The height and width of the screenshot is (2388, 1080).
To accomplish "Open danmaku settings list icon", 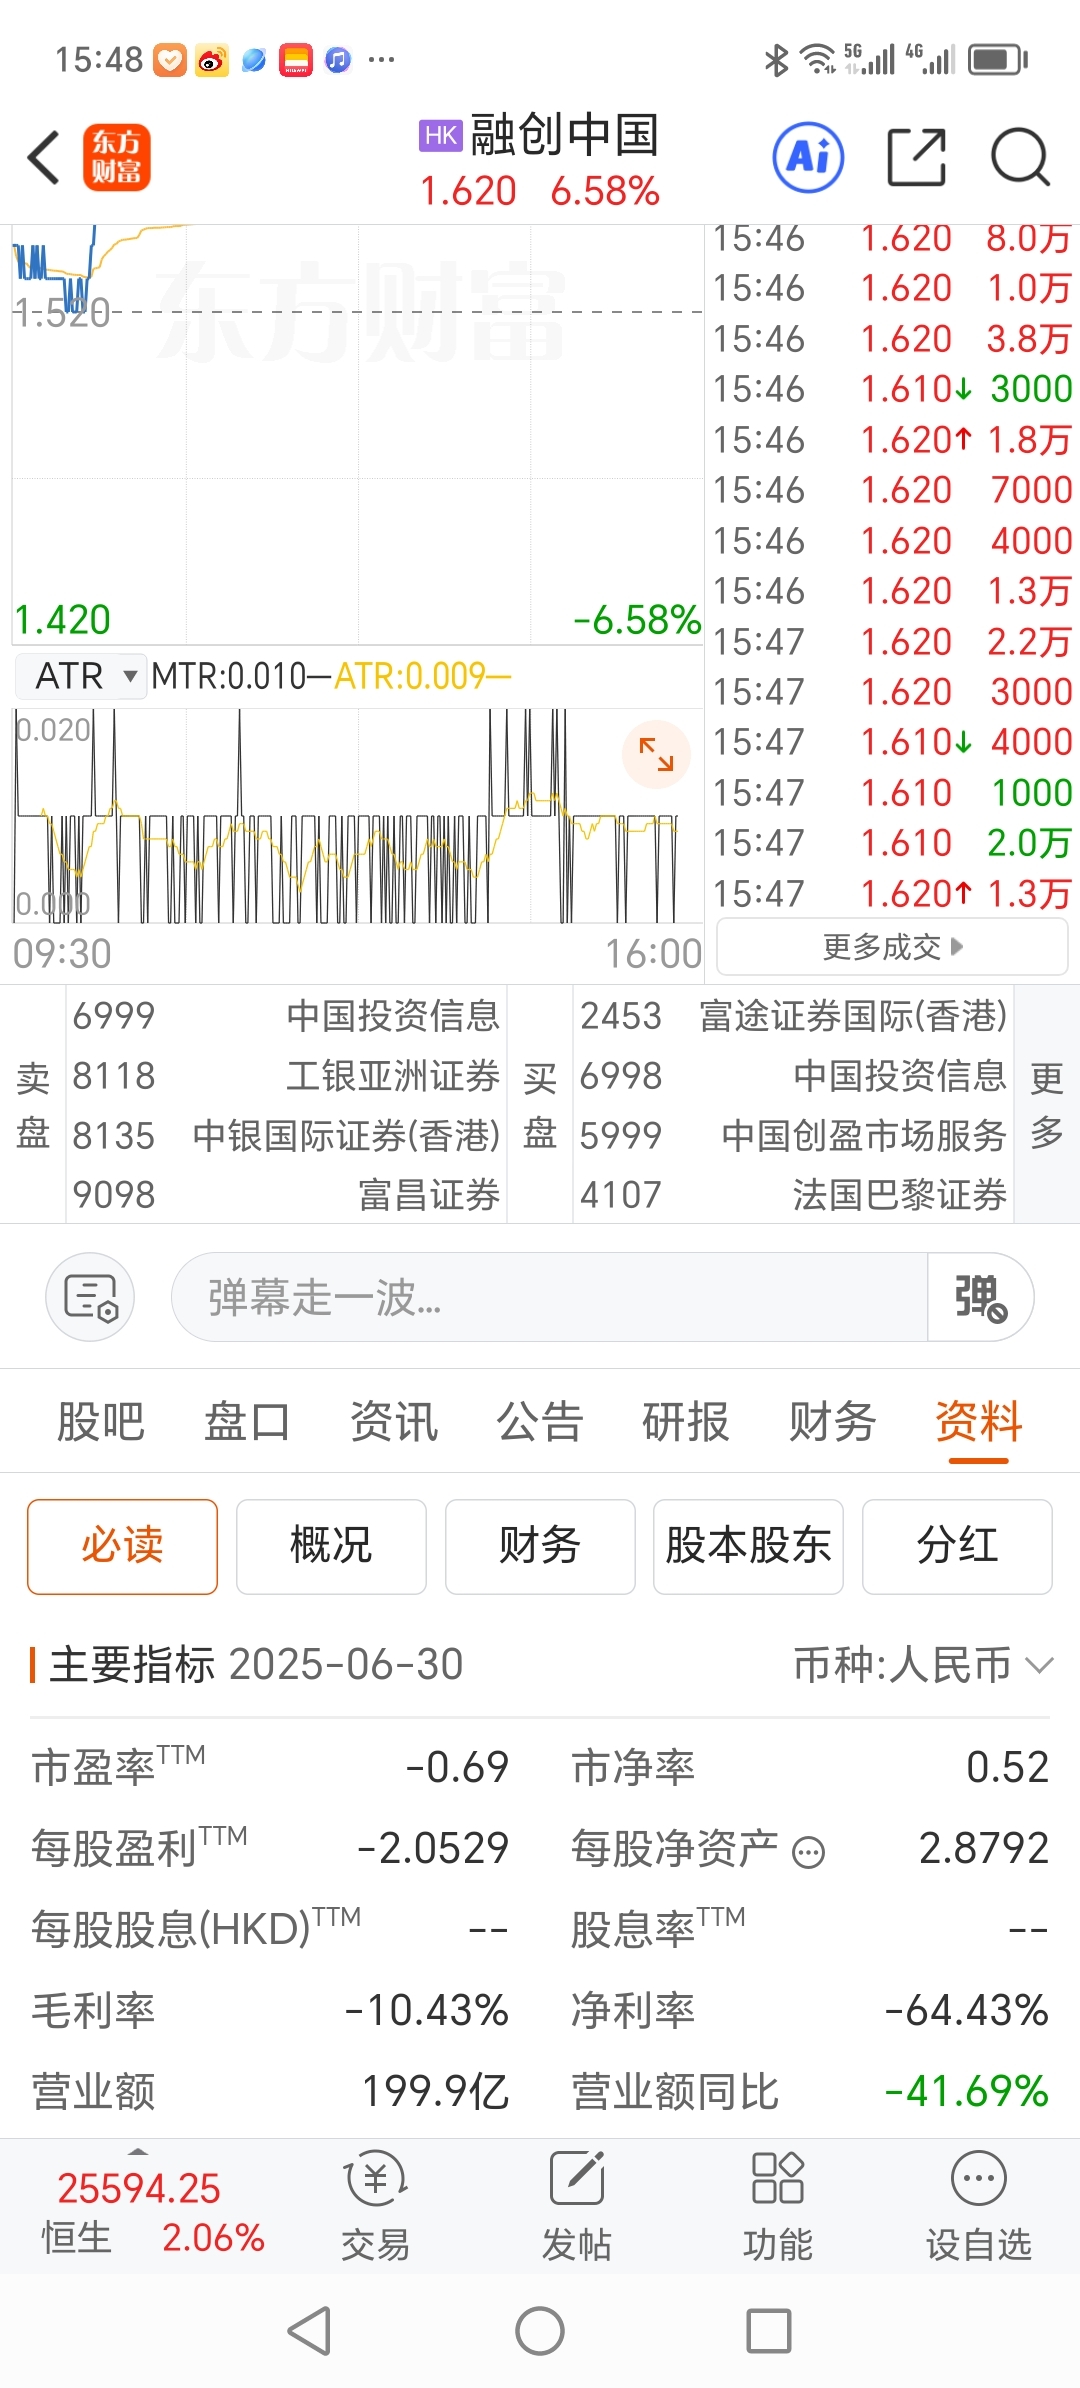I will pyautogui.click(x=90, y=1297).
